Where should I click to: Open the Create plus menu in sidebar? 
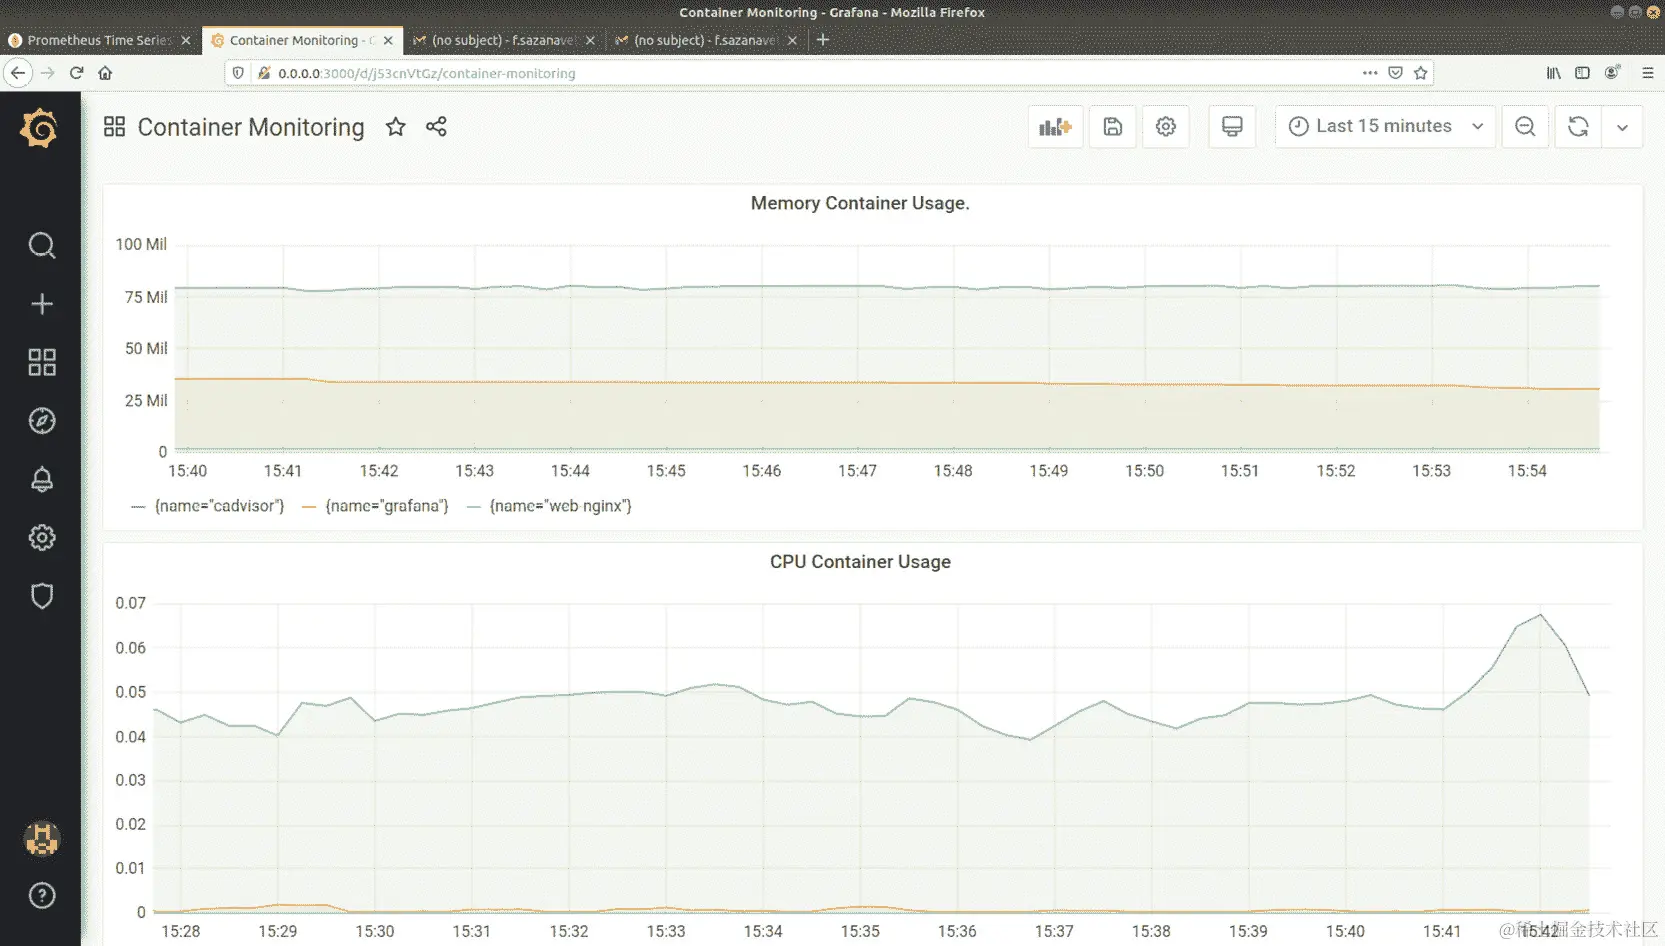coord(41,304)
